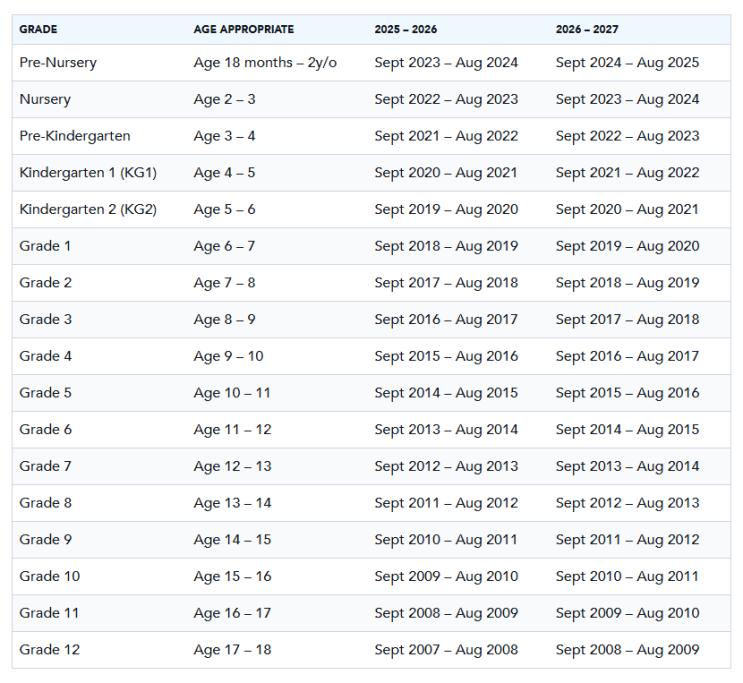Click the GRADE column header

coord(38,29)
